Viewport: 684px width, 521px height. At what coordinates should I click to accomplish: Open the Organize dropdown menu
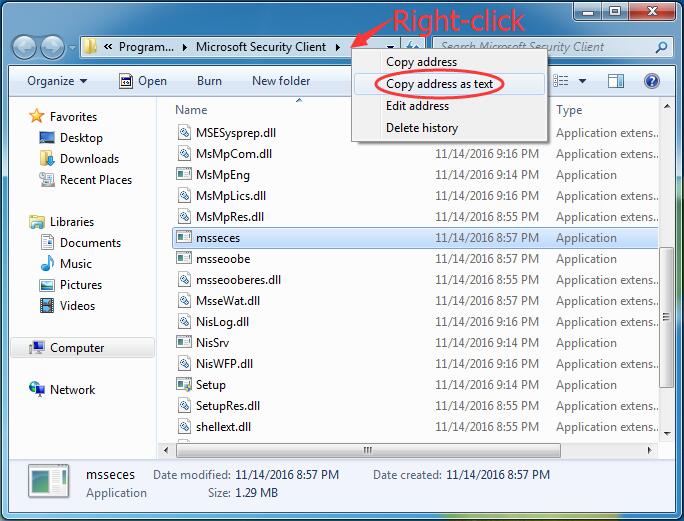[x=57, y=81]
